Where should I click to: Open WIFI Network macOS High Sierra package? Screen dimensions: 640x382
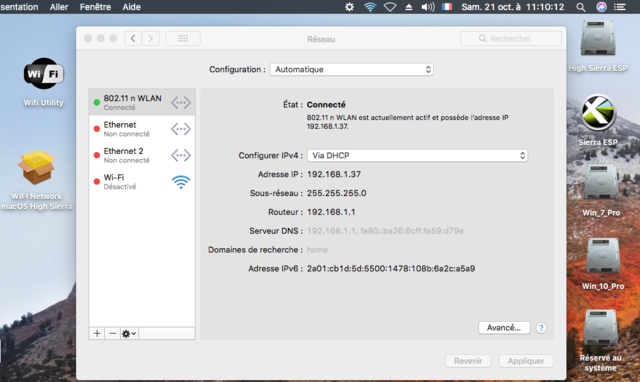pyautogui.click(x=36, y=168)
